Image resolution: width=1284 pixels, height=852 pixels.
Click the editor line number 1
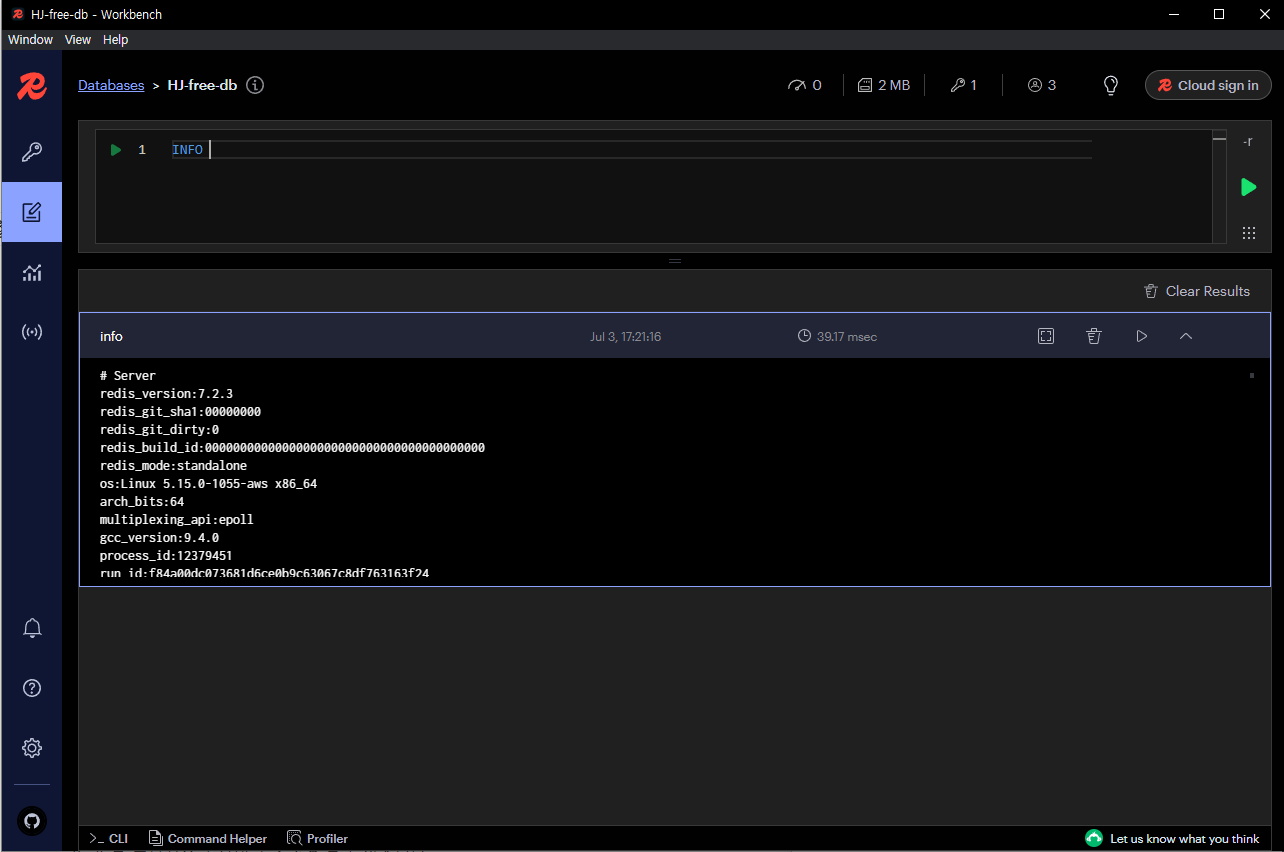pos(142,150)
